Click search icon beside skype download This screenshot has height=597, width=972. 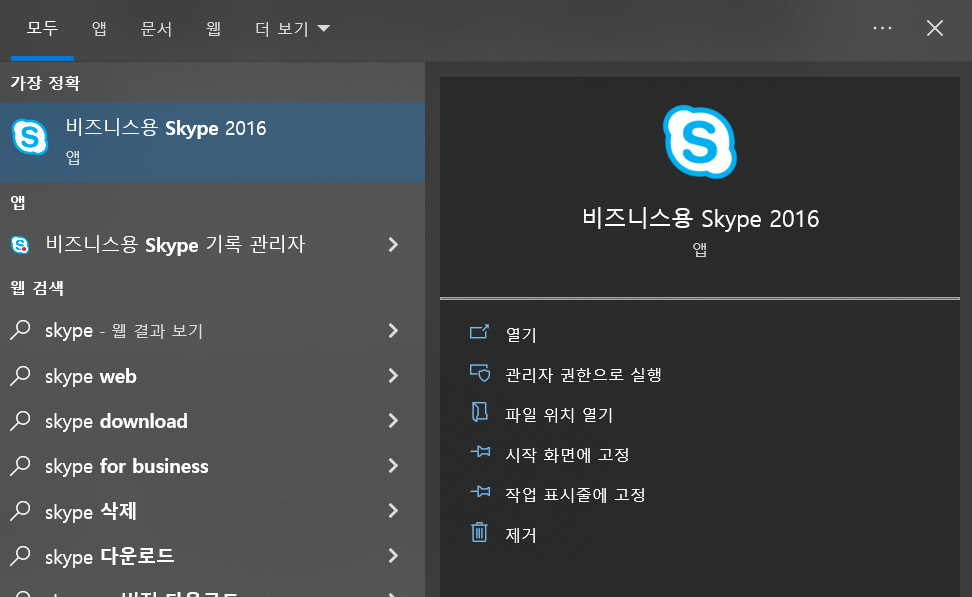tap(20, 421)
